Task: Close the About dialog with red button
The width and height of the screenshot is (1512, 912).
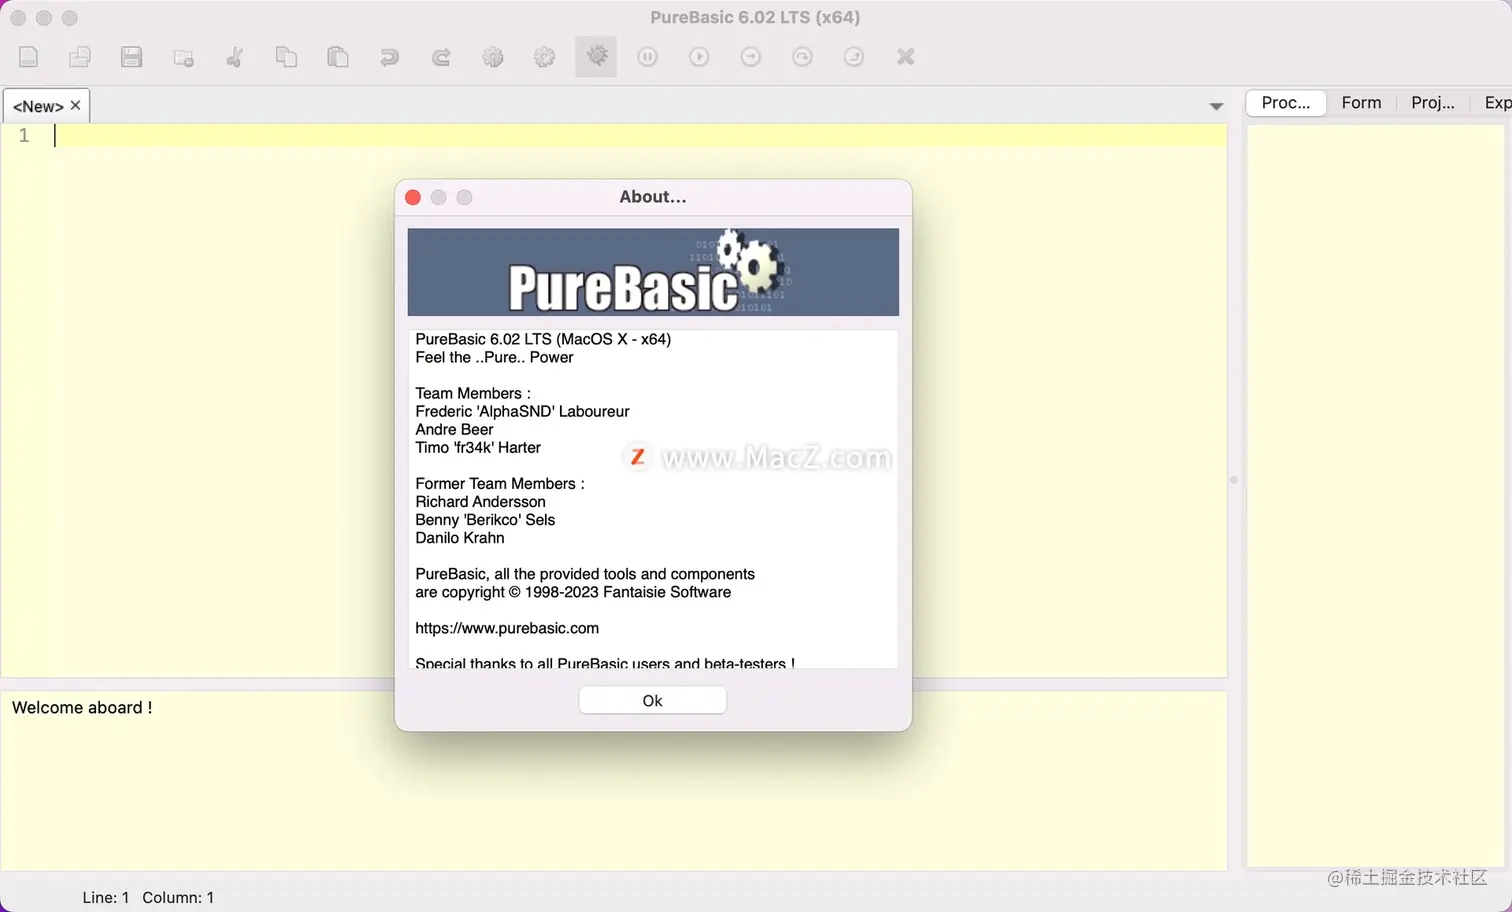Action: point(413,197)
